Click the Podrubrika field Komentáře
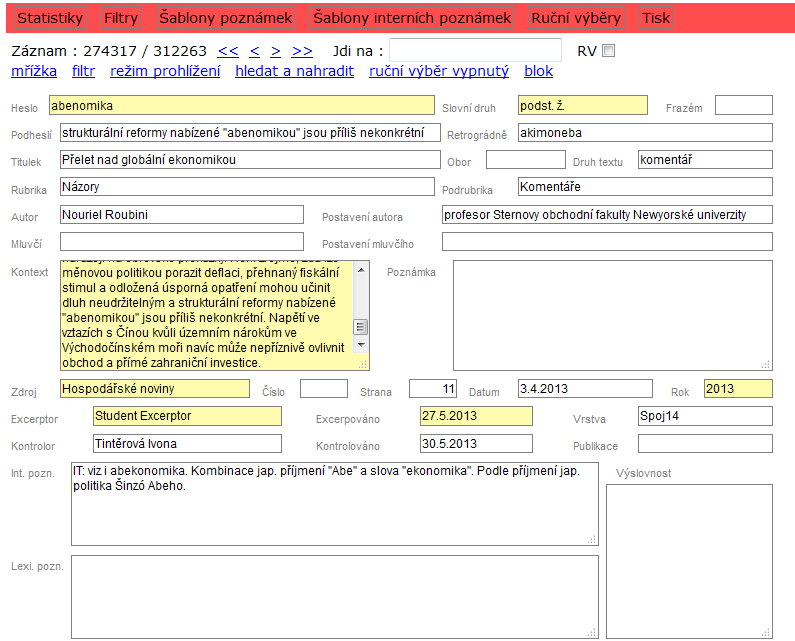This screenshot has height=641, width=795. click(x=645, y=187)
